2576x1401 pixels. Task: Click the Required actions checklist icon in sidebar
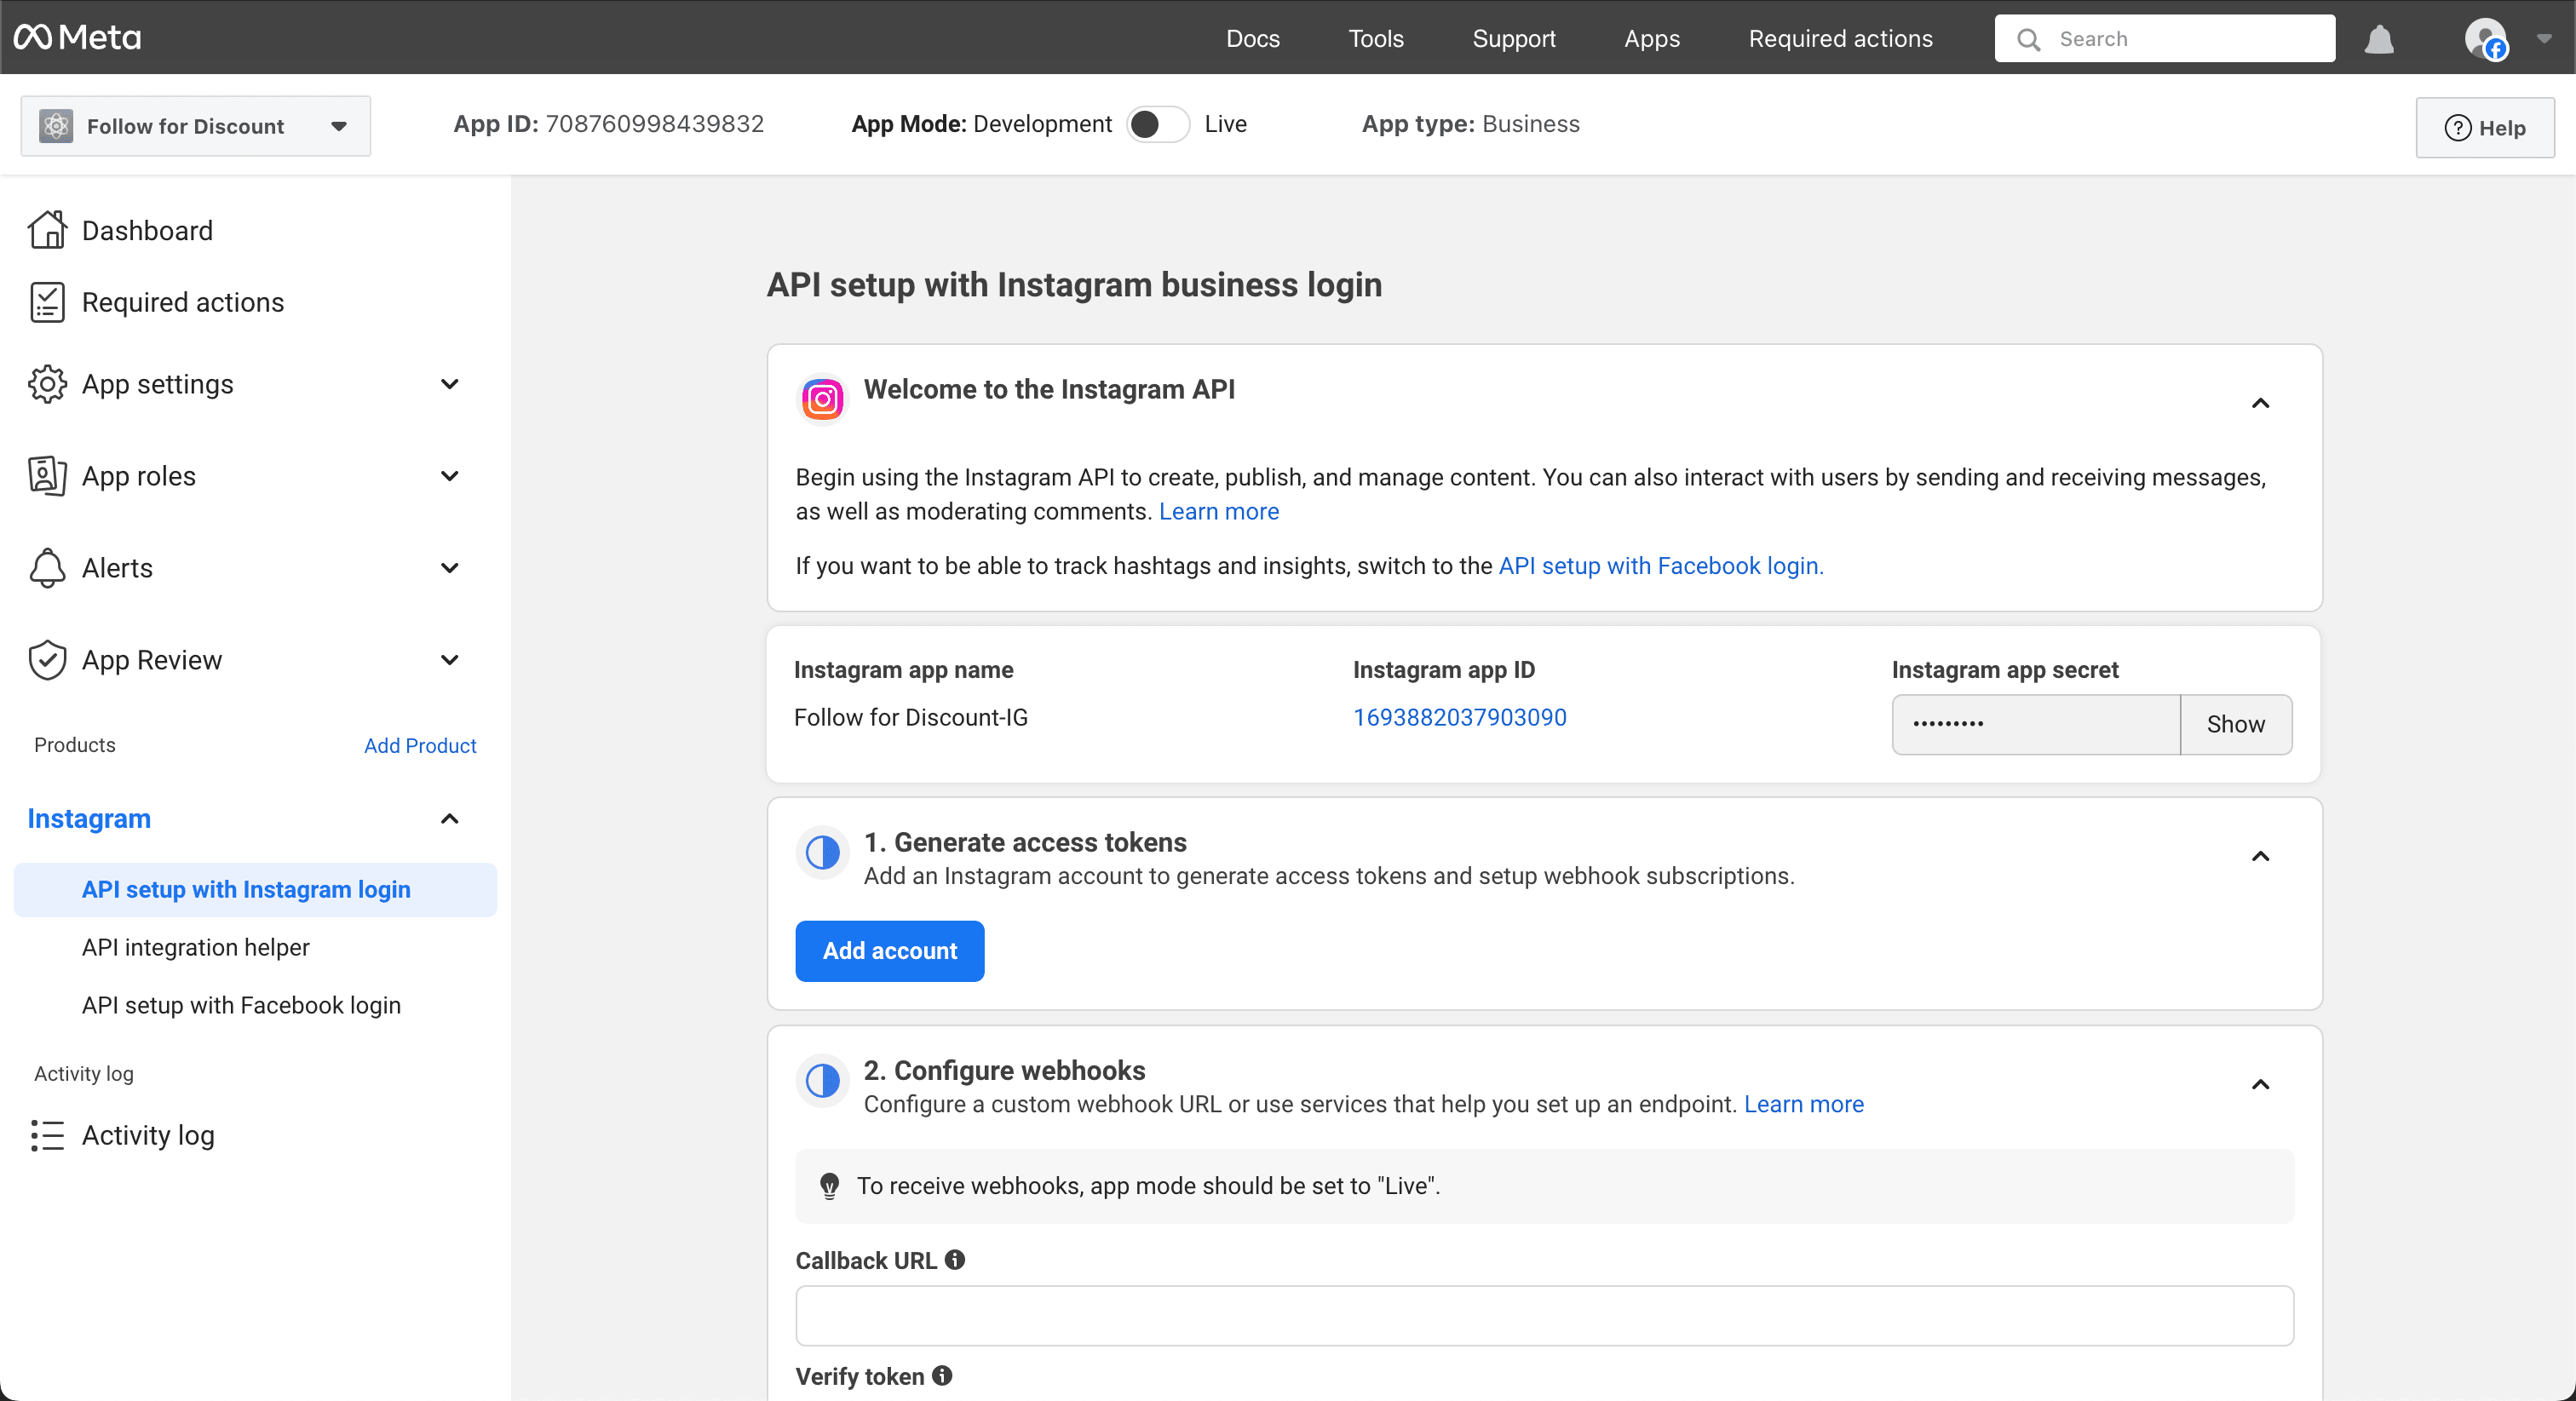47,302
